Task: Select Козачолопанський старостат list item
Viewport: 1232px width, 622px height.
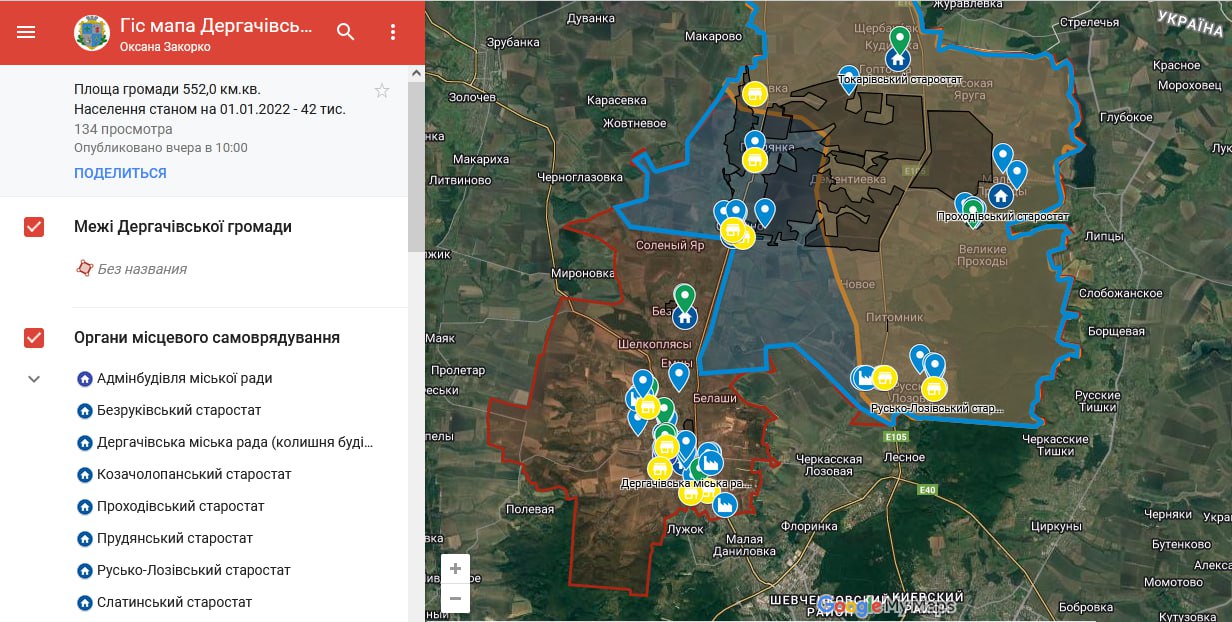Action: click(194, 474)
